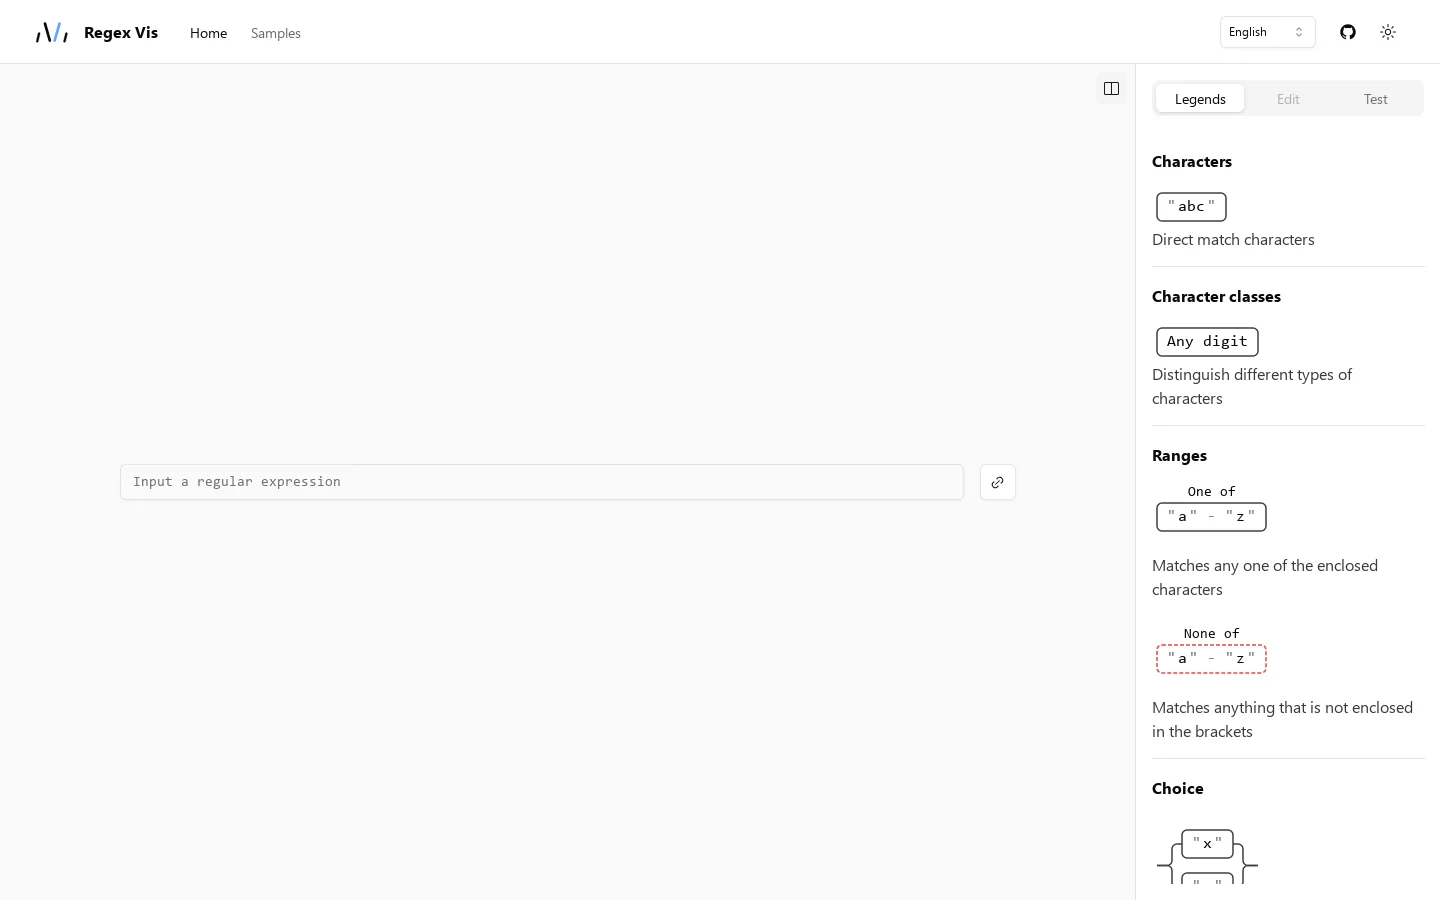This screenshot has height=900, width=1440.
Task: Click the "x" node in the Choice legend
Action: (1207, 844)
